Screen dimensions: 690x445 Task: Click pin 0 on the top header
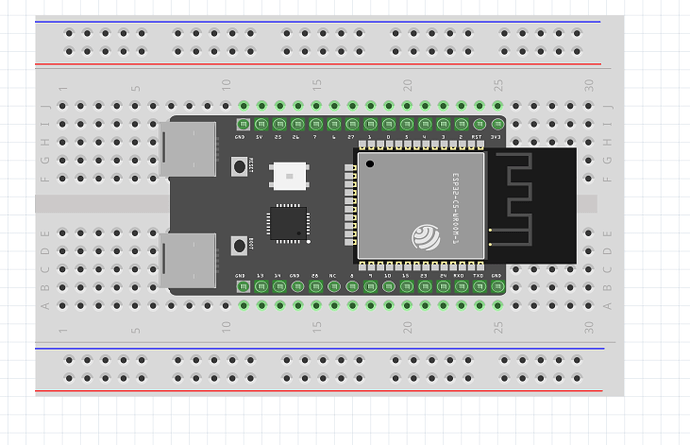click(389, 125)
